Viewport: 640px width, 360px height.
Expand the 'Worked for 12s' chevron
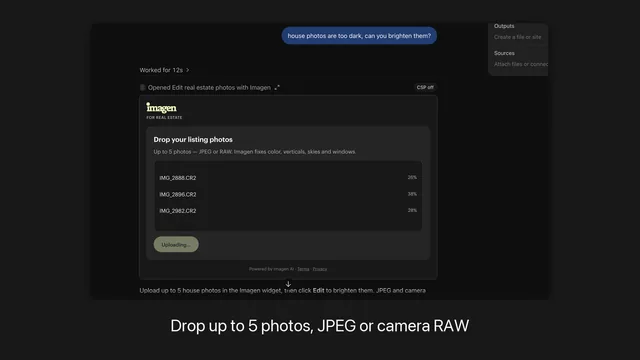click(x=188, y=70)
